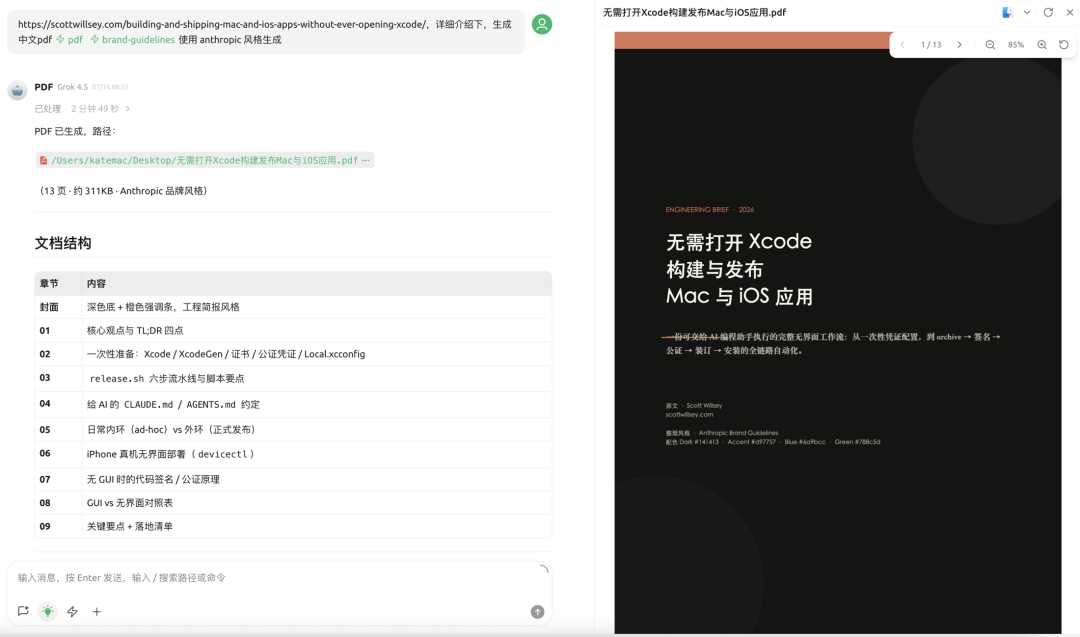Click scottwillsey.com on the PDF cover

tap(689, 415)
